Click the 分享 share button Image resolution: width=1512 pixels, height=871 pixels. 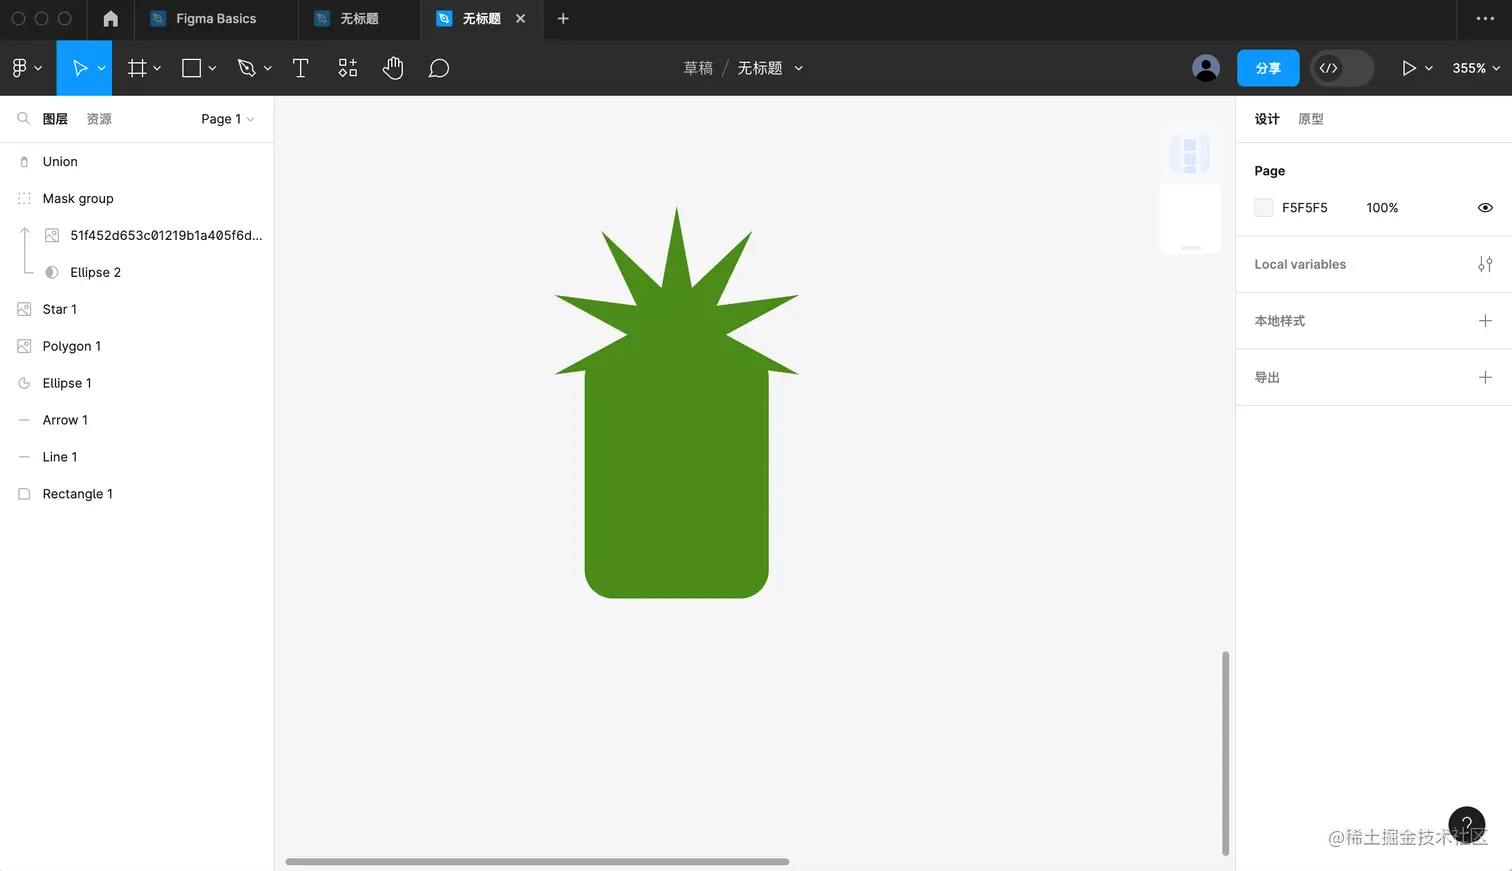click(1268, 68)
